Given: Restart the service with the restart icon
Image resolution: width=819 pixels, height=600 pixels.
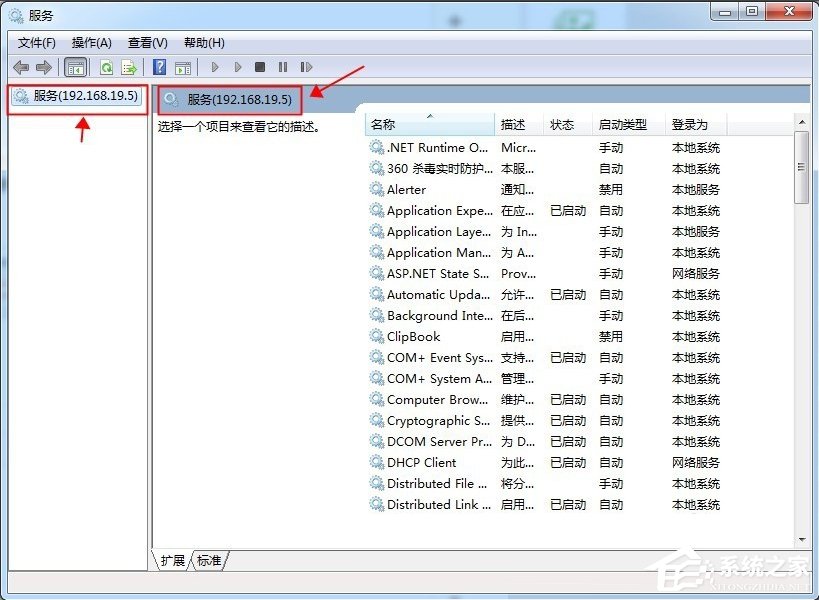Looking at the screenshot, I should [x=307, y=67].
